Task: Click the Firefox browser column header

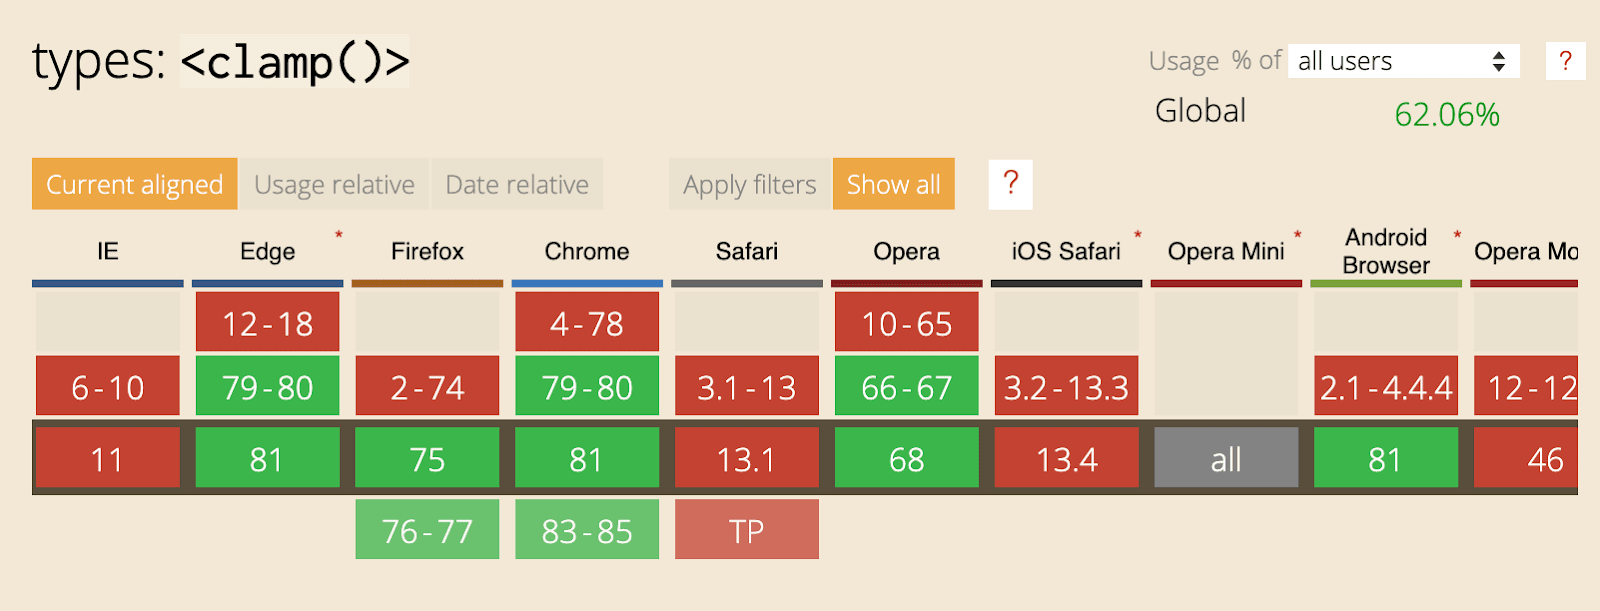Action: tap(427, 251)
